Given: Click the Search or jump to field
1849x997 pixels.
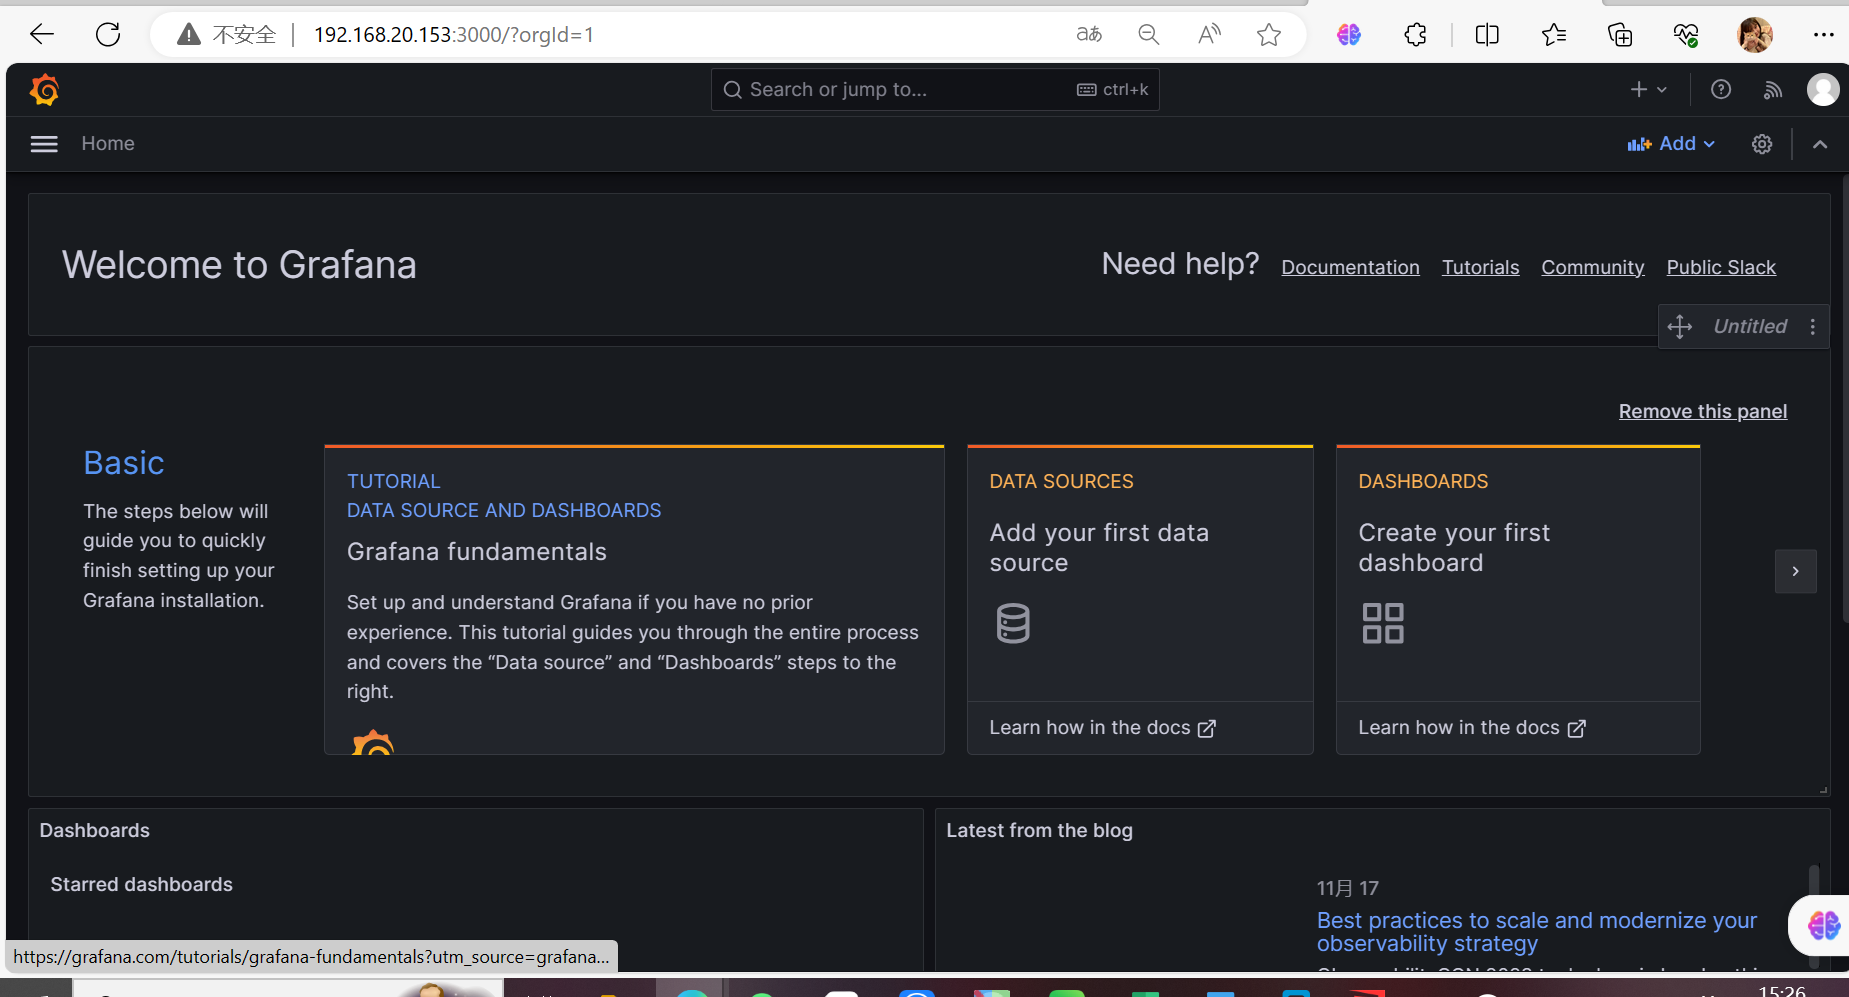Looking at the screenshot, I should (935, 90).
